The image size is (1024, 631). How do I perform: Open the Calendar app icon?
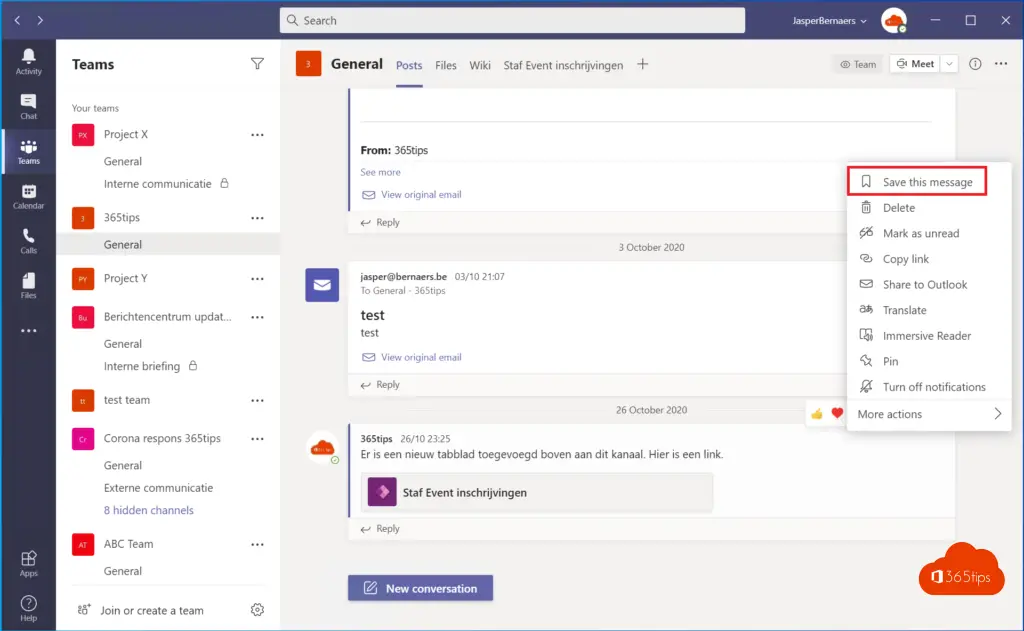click(x=28, y=196)
